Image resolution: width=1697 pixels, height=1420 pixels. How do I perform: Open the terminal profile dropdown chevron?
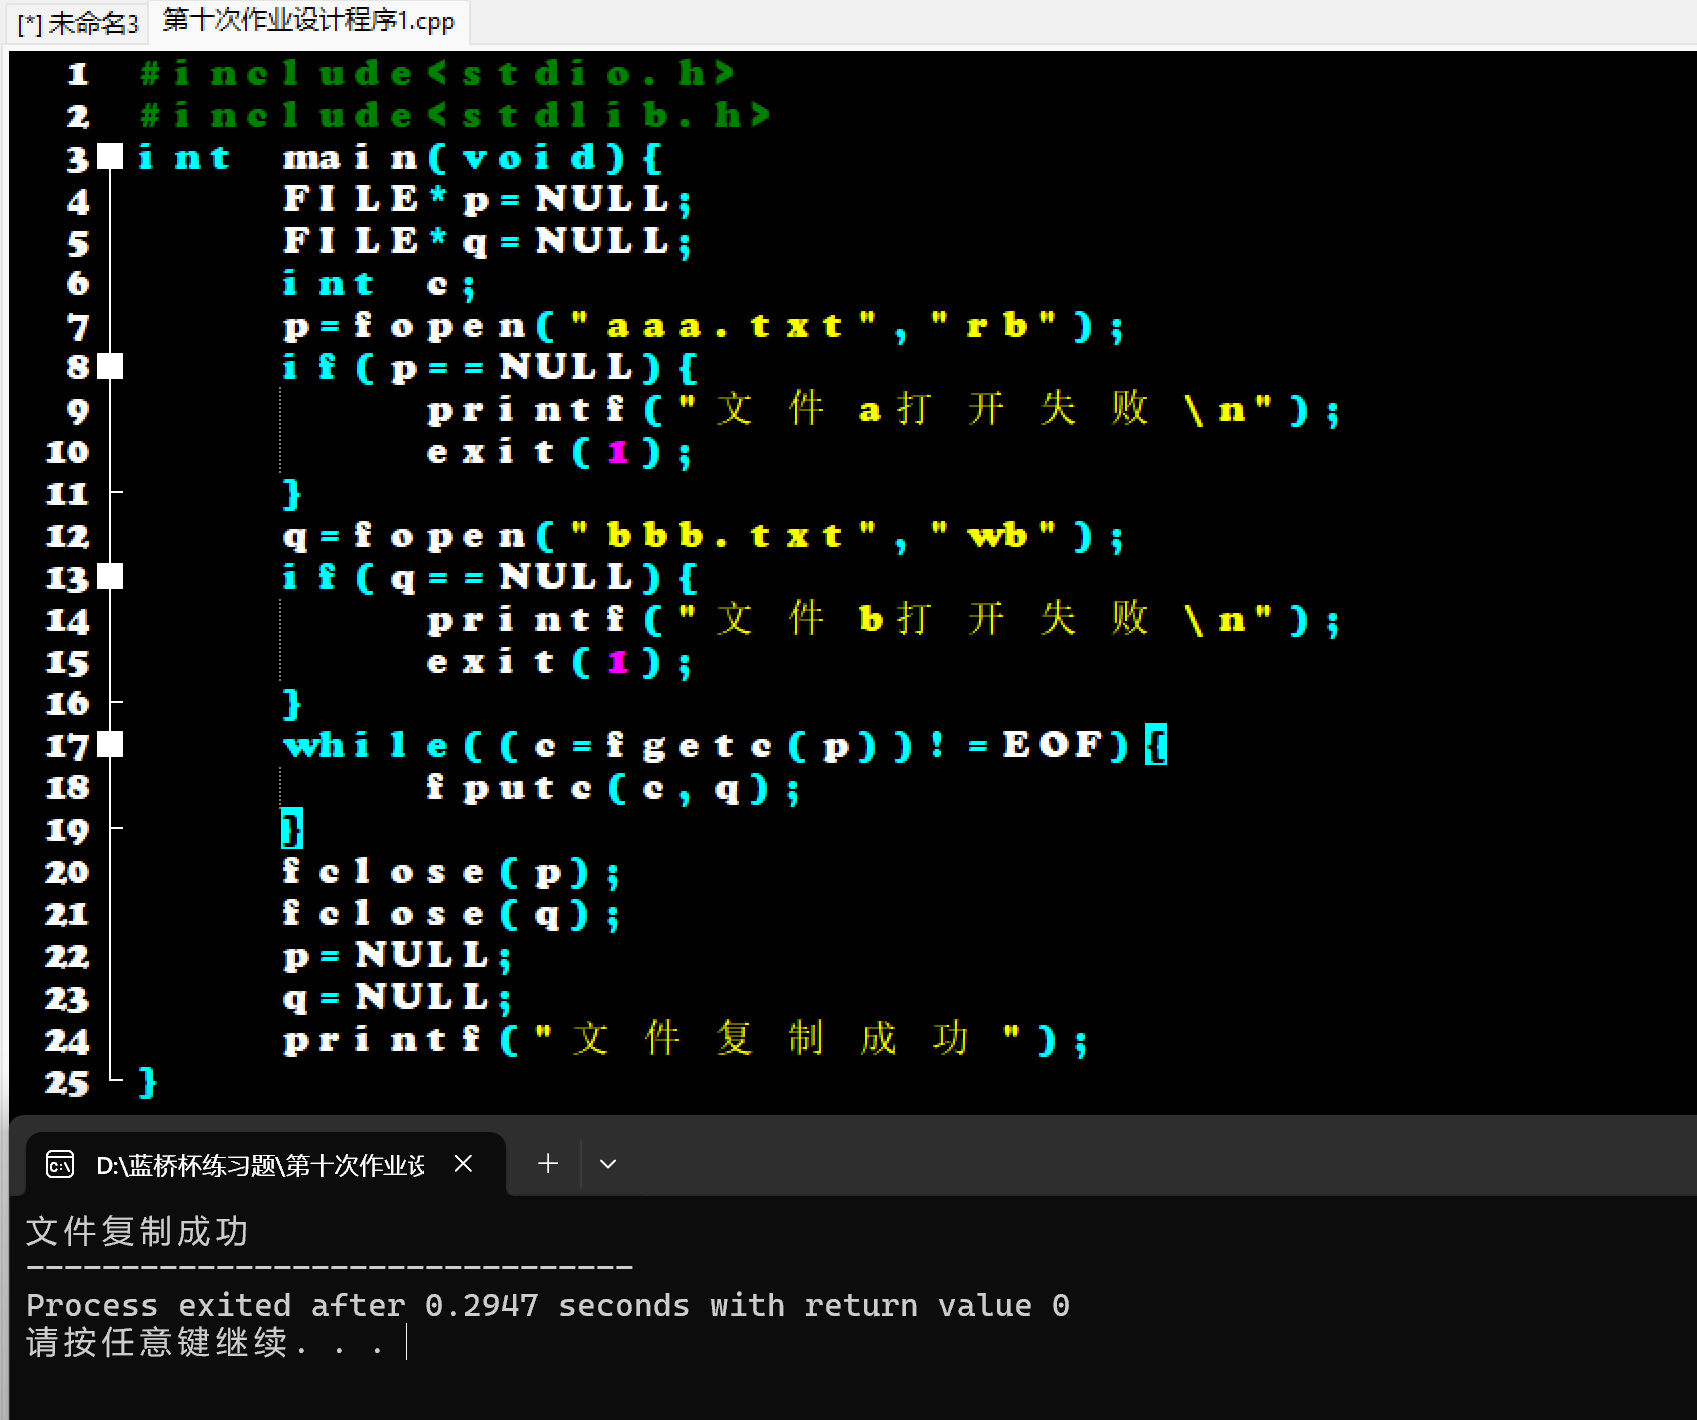click(x=607, y=1164)
